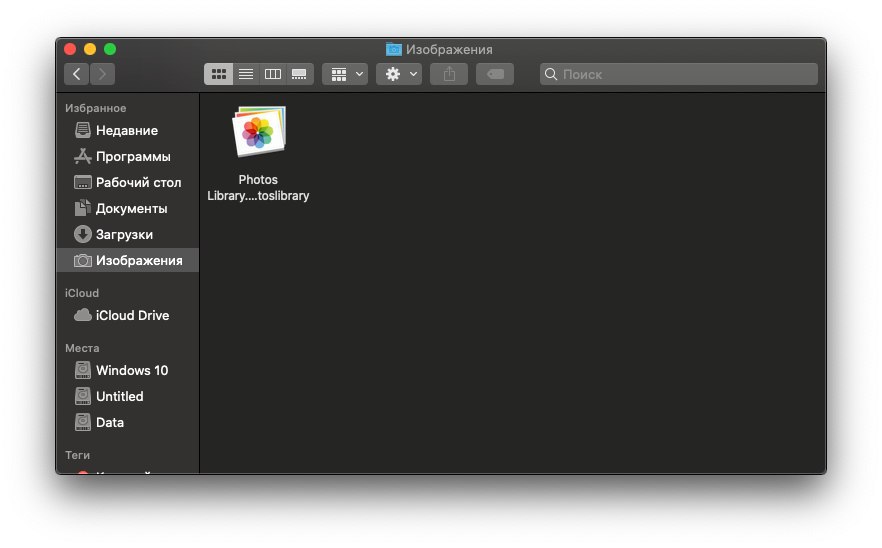This screenshot has width=882, height=548.
Task: Click the iCloud section header
Action: pos(82,293)
